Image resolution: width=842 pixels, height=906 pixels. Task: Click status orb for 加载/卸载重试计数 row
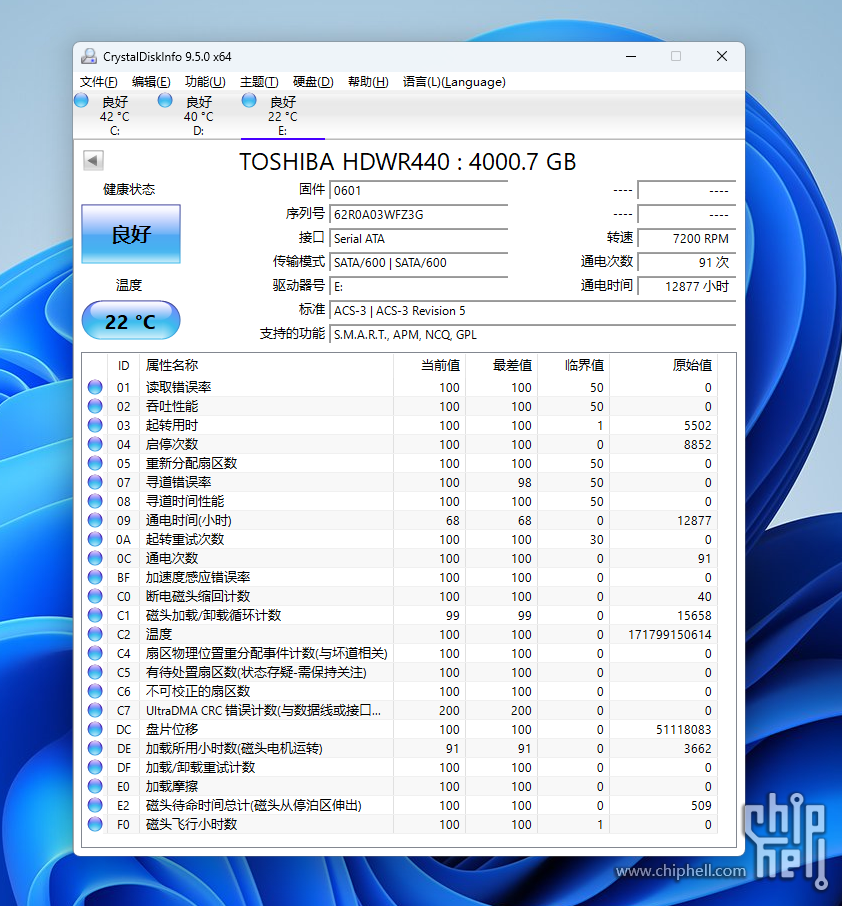(95, 767)
